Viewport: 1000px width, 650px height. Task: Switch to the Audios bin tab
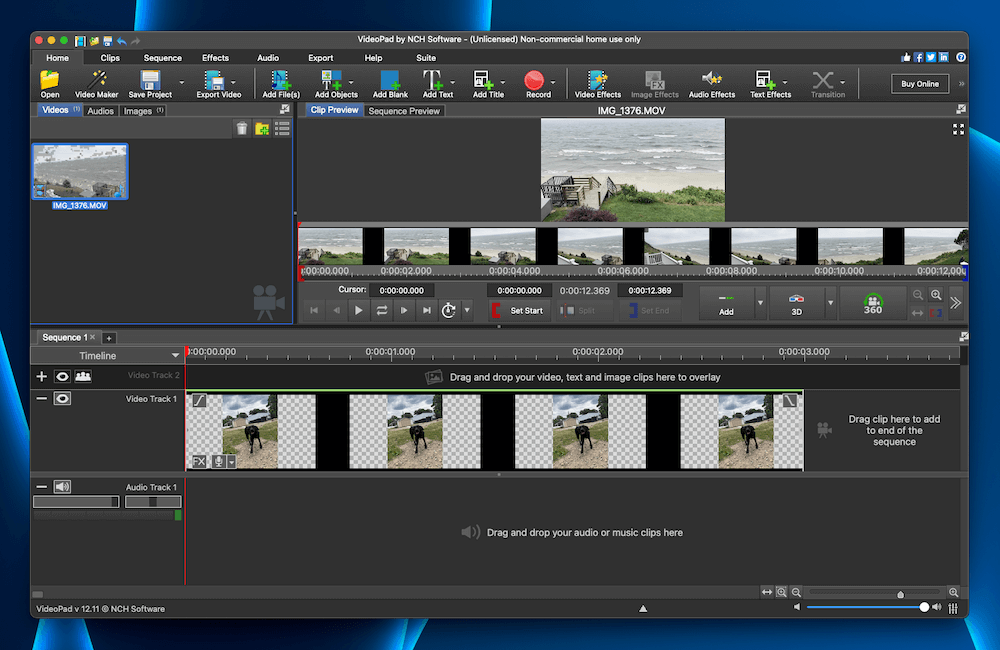click(100, 111)
